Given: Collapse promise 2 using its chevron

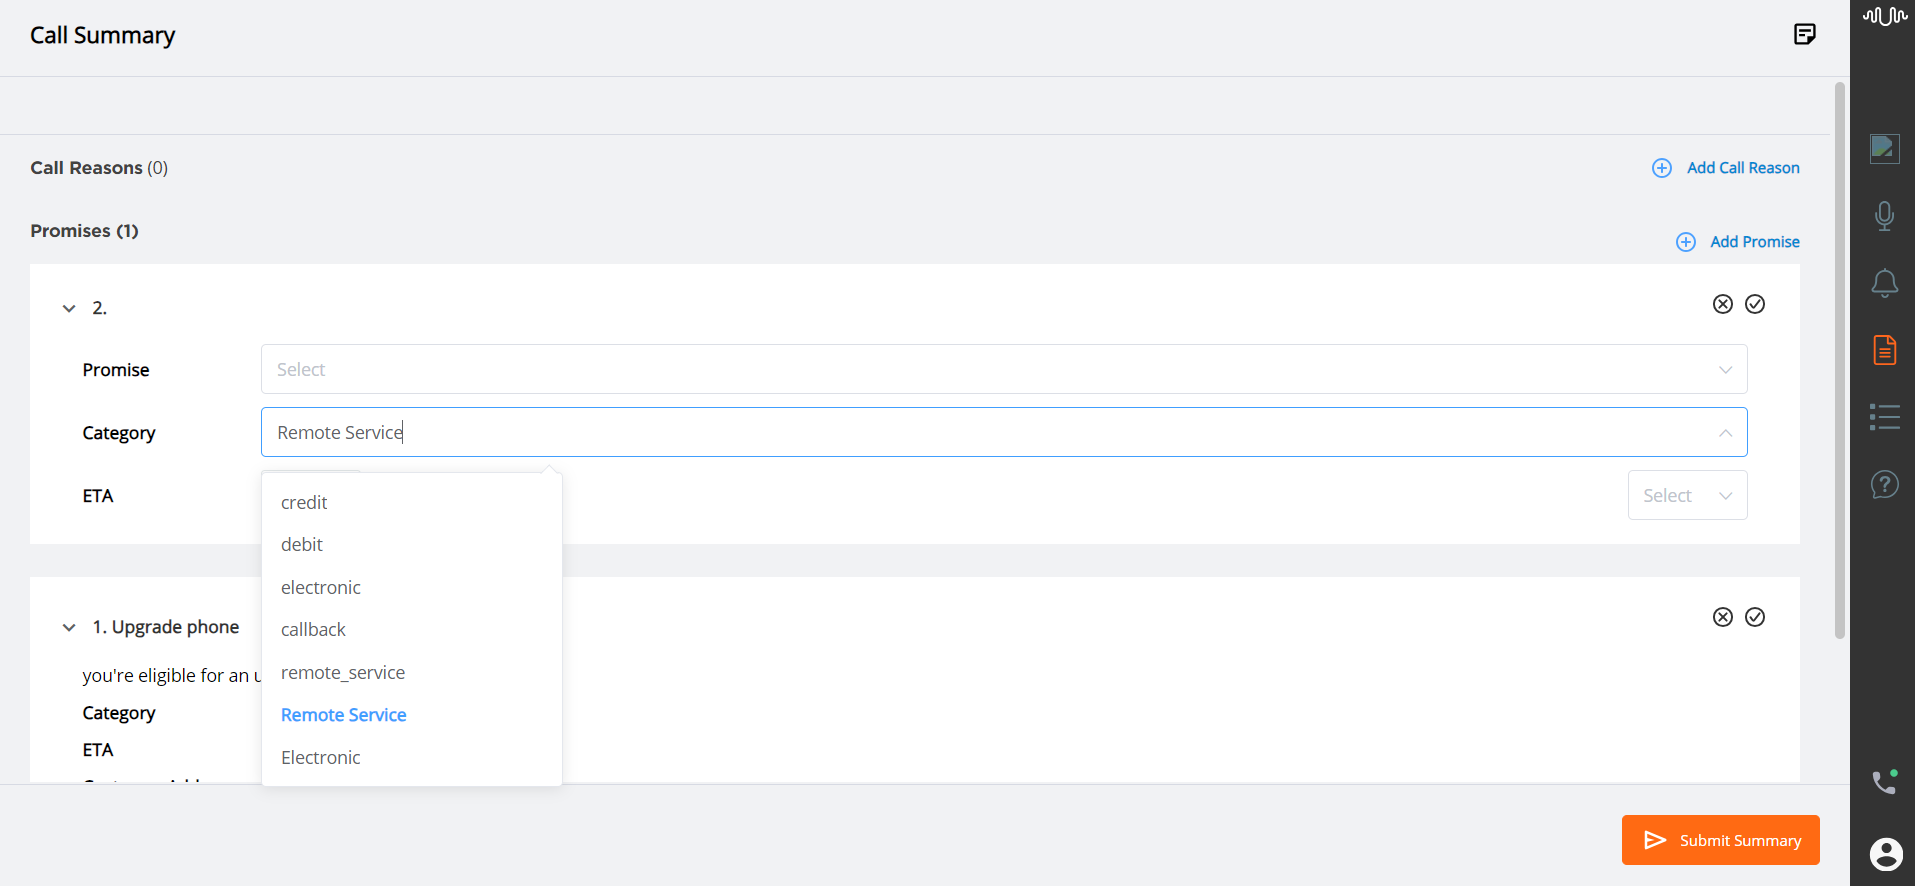Looking at the screenshot, I should tap(69, 308).
